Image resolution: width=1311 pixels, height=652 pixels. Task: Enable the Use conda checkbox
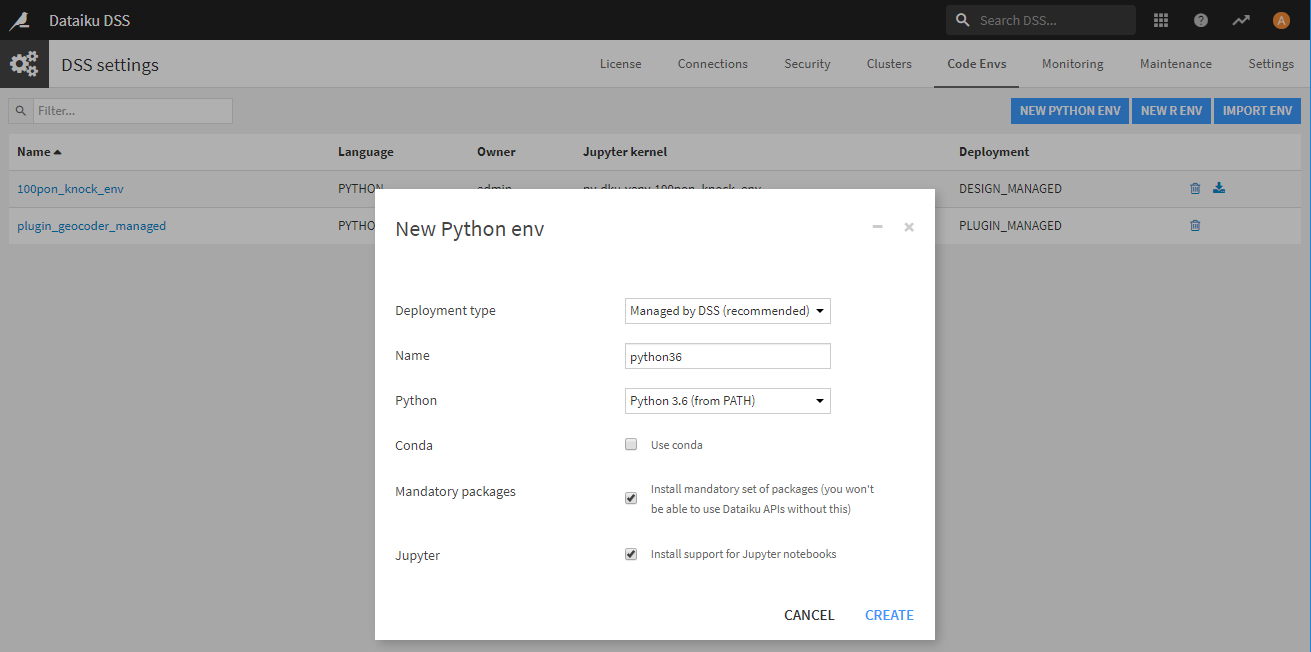coord(631,445)
